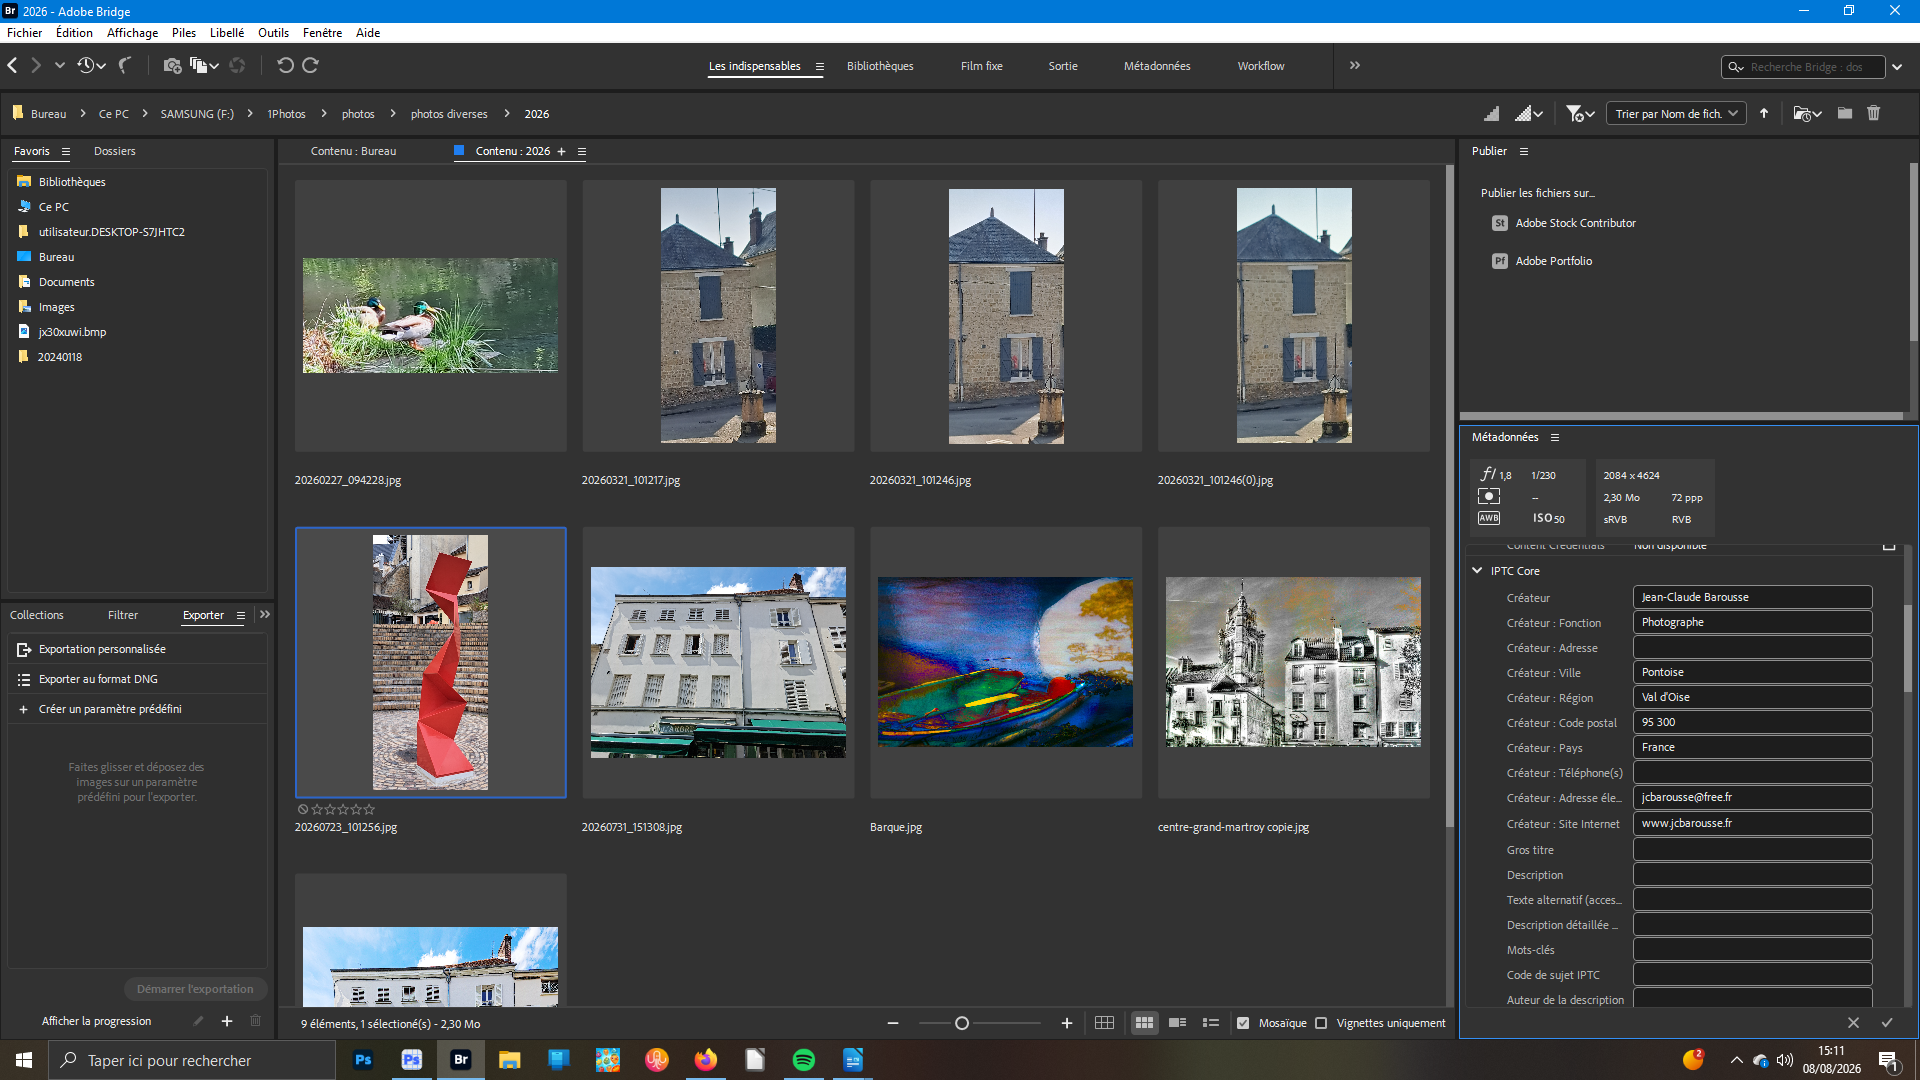This screenshot has height=1080, width=1920.
Task: Open the filter by rating menu
Action: pyautogui.click(x=1580, y=114)
